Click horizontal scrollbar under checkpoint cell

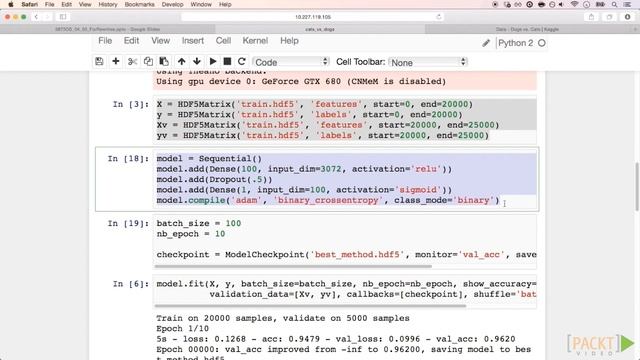pyautogui.click(x=293, y=267)
